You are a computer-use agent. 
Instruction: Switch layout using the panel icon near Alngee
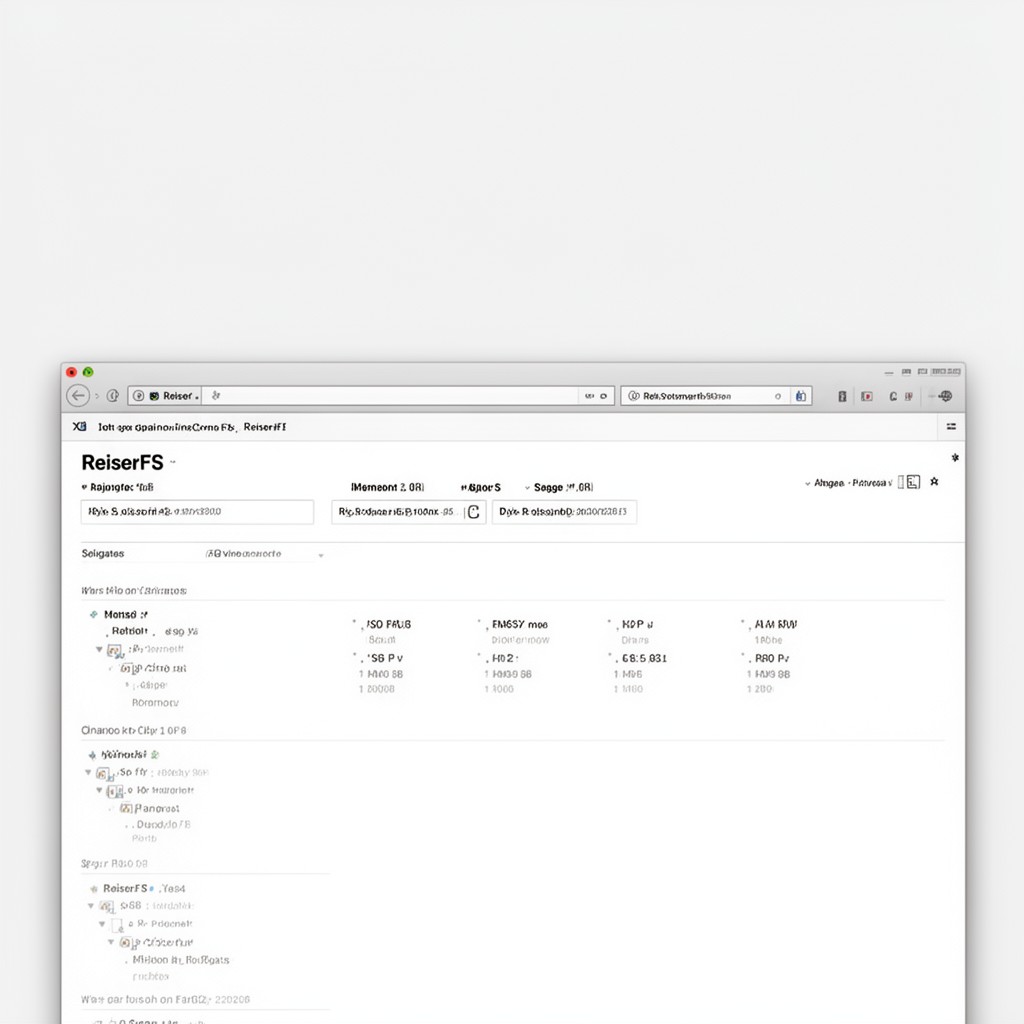913,482
